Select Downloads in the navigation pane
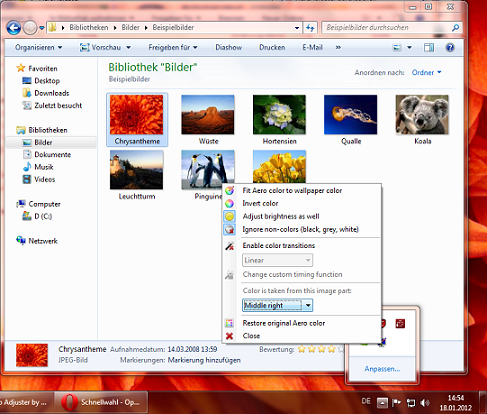 tap(46, 93)
